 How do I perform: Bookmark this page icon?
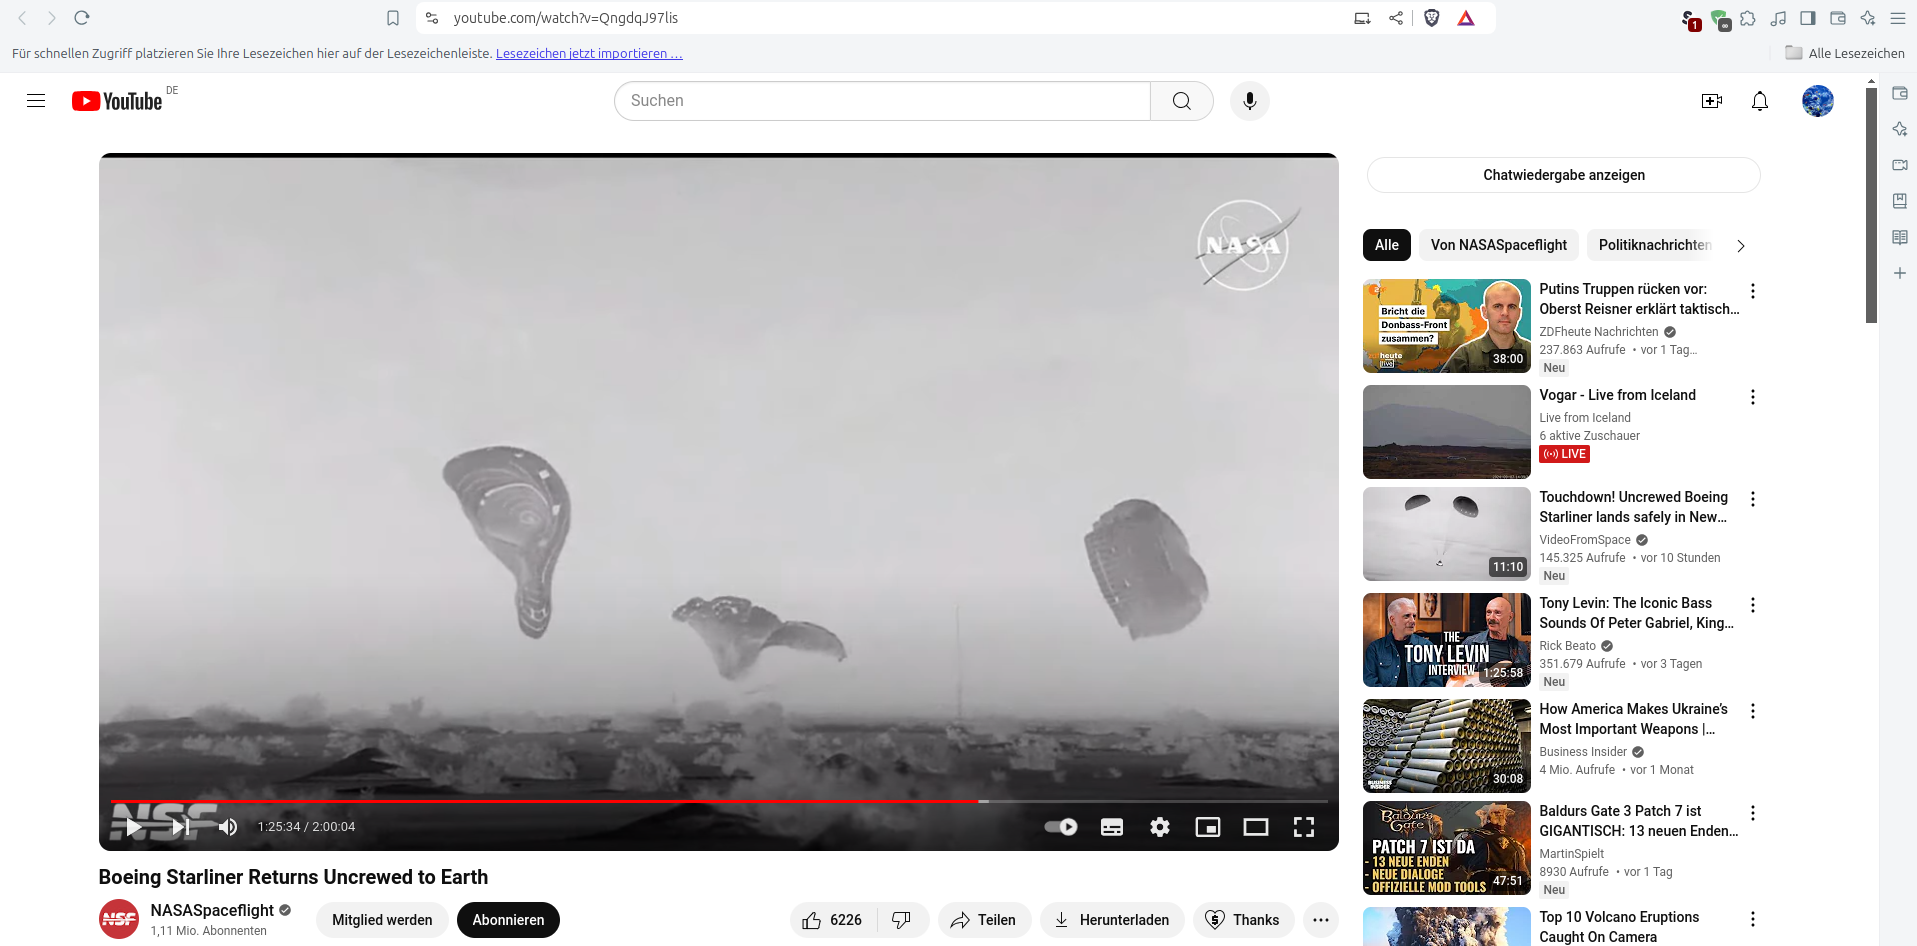pyautogui.click(x=393, y=18)
